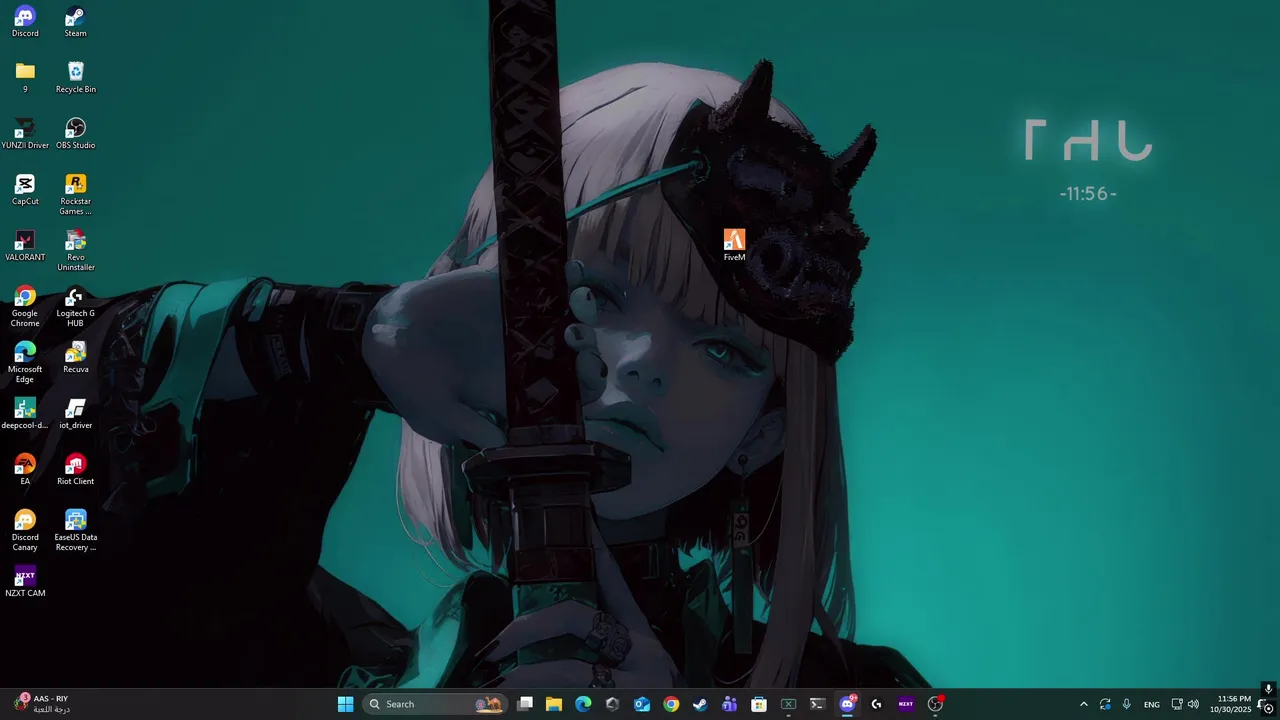Select the YUNZII Driver shortcut
This screenshot has height=720, width=1280.
(25, 134)
